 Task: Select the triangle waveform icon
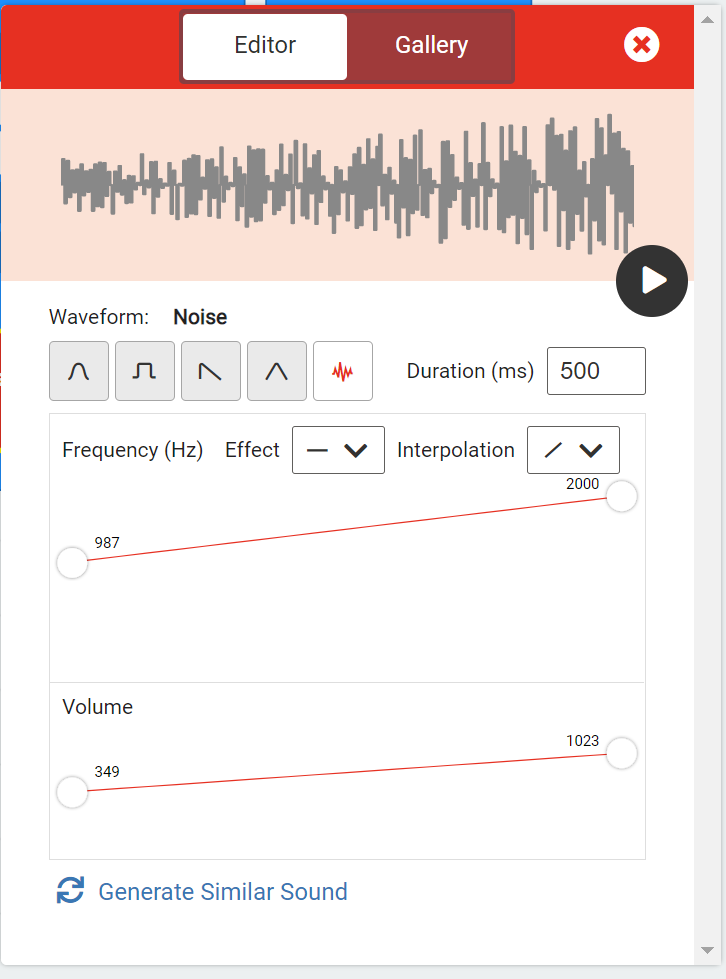tap(276, 370)
